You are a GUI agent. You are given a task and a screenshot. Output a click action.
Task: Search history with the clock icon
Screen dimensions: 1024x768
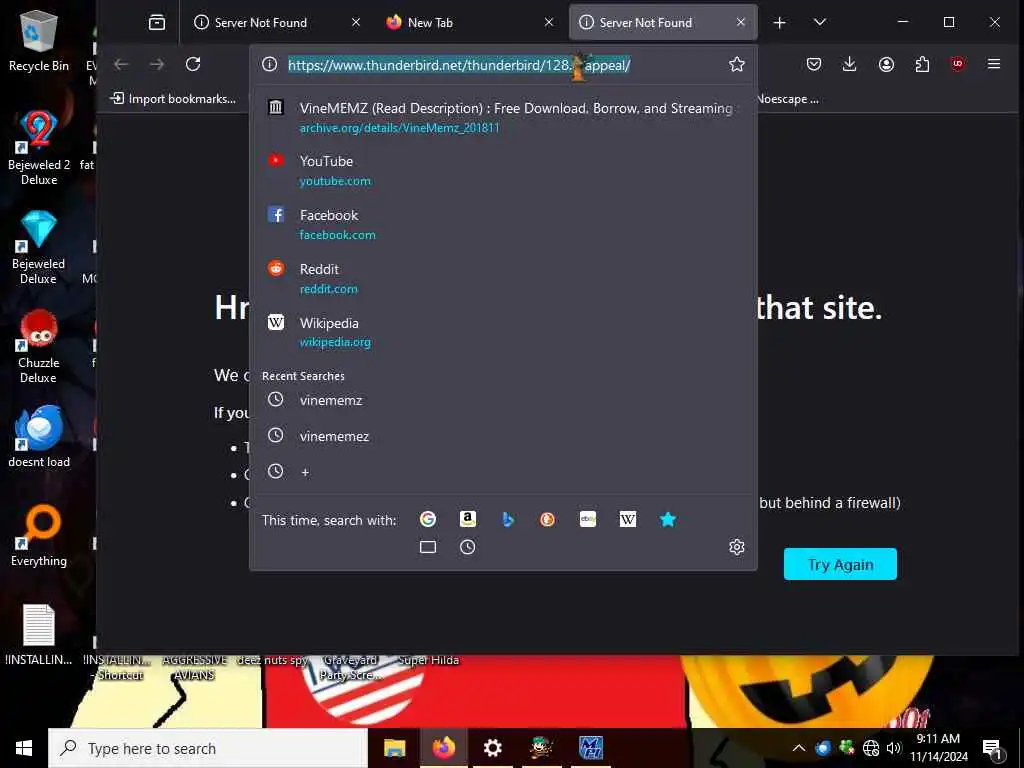click(468, 547)
